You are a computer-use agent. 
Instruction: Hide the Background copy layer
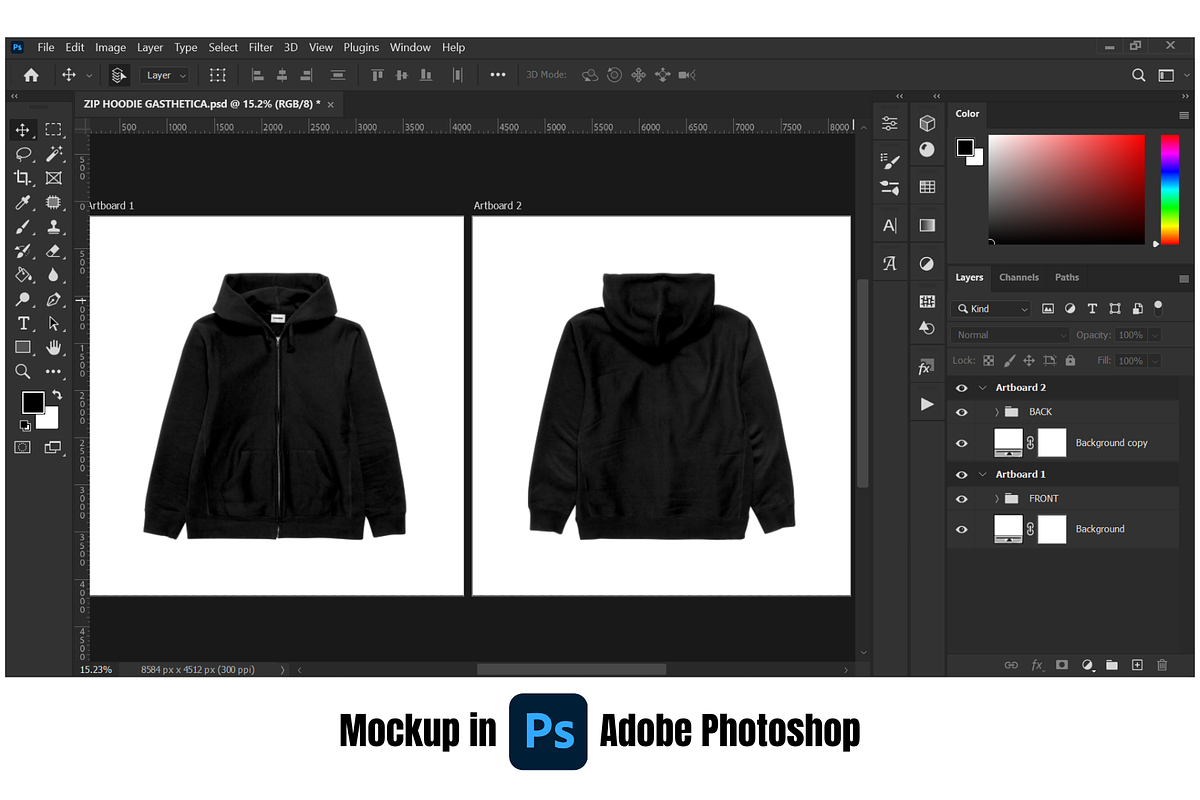point(962,443)
